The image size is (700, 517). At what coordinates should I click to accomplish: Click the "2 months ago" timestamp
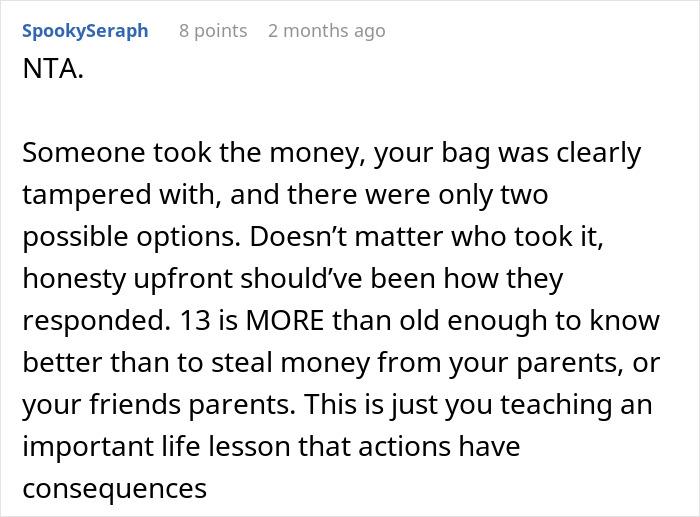coord(326,31)
